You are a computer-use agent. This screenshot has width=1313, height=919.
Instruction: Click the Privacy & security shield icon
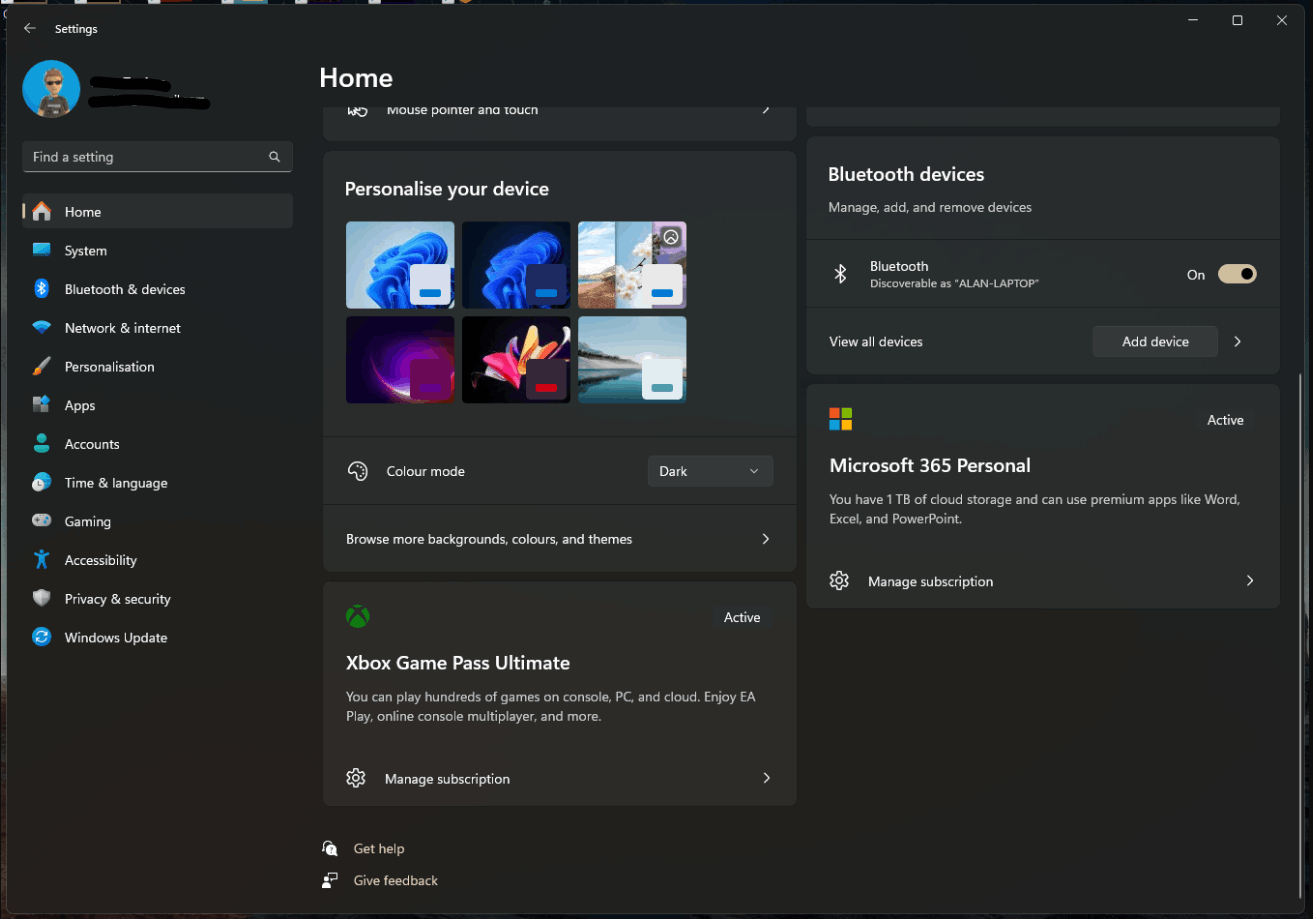(41, 598)
